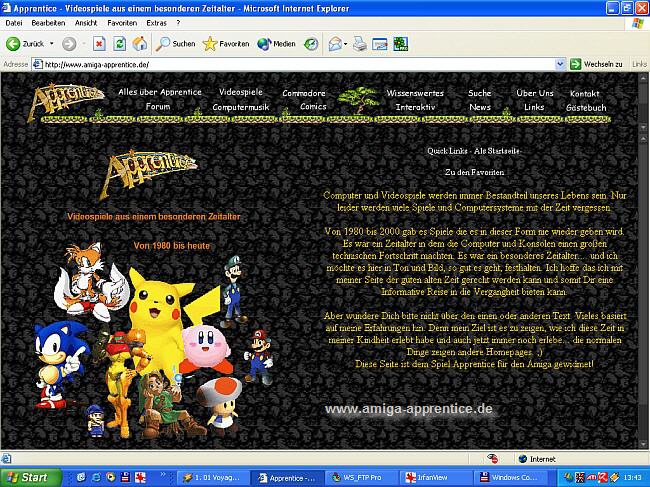The width and height of the screenshot is (650, 487).
Task: Refresh the page with green arrows icon
Action: (x=119, y=44)
